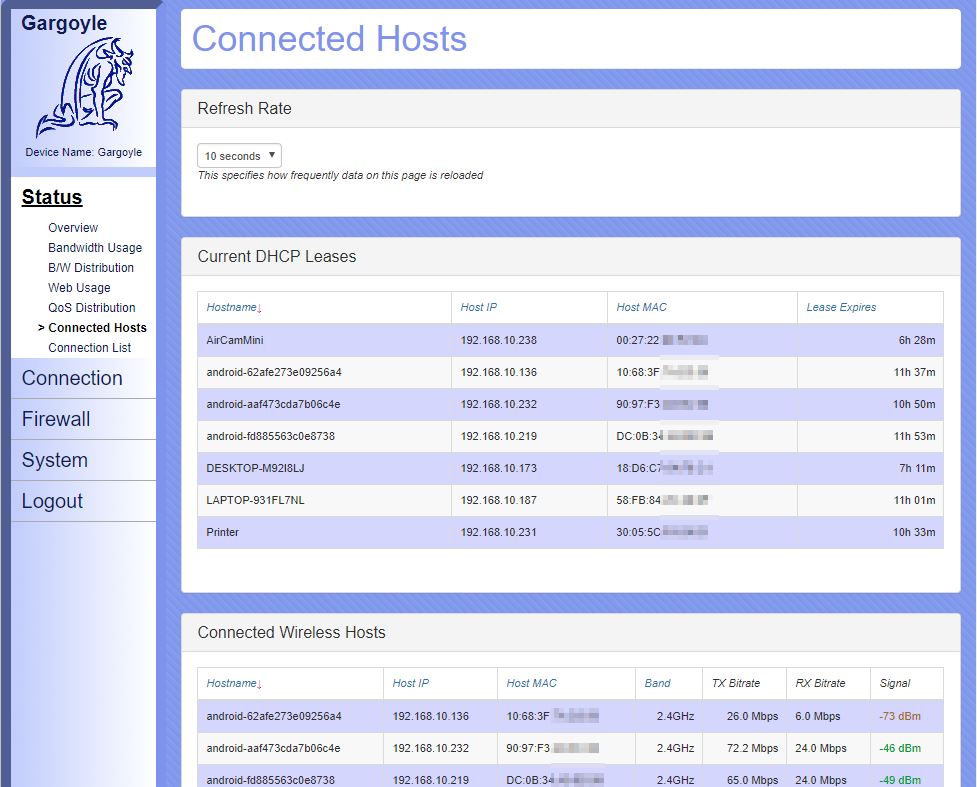
Task: Click Logout in the sidebar
Action: [52, 501]
